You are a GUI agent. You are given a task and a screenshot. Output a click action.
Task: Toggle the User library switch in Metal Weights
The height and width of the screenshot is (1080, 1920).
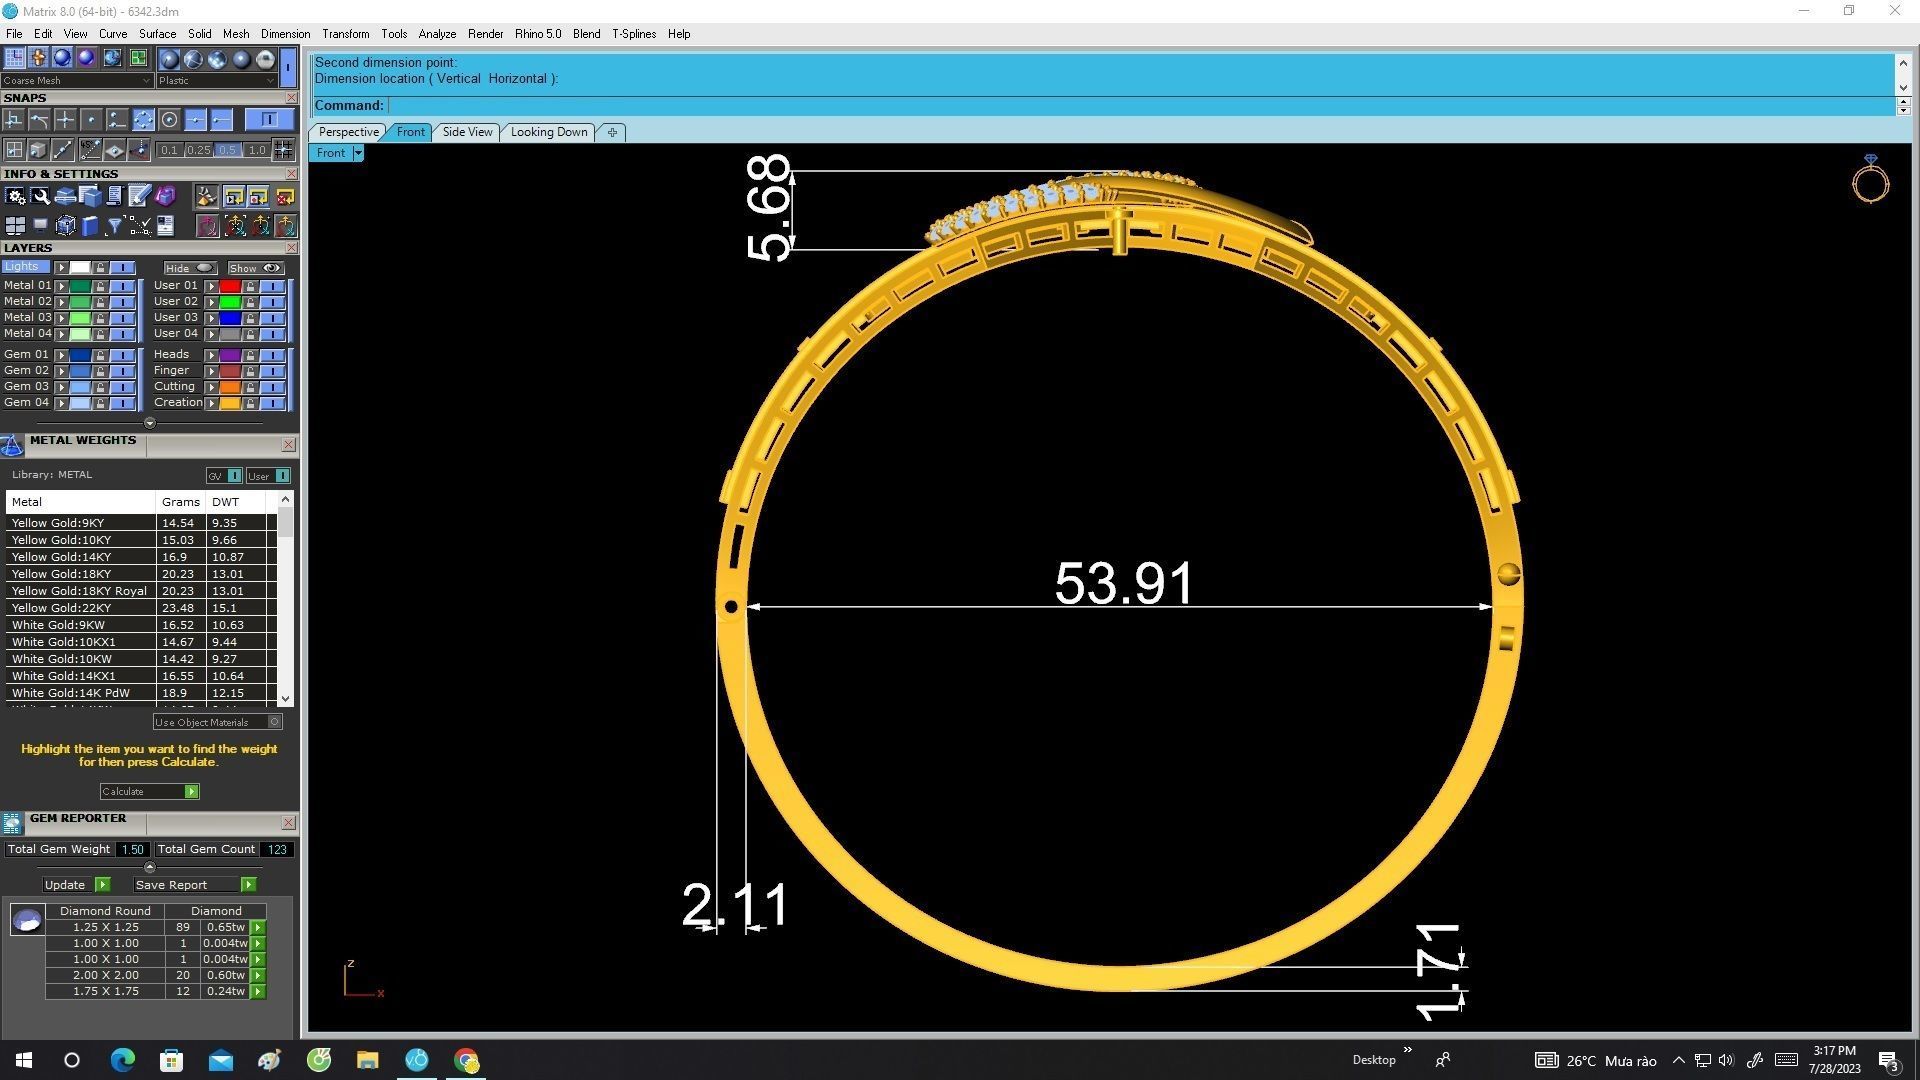coord(269,476)
